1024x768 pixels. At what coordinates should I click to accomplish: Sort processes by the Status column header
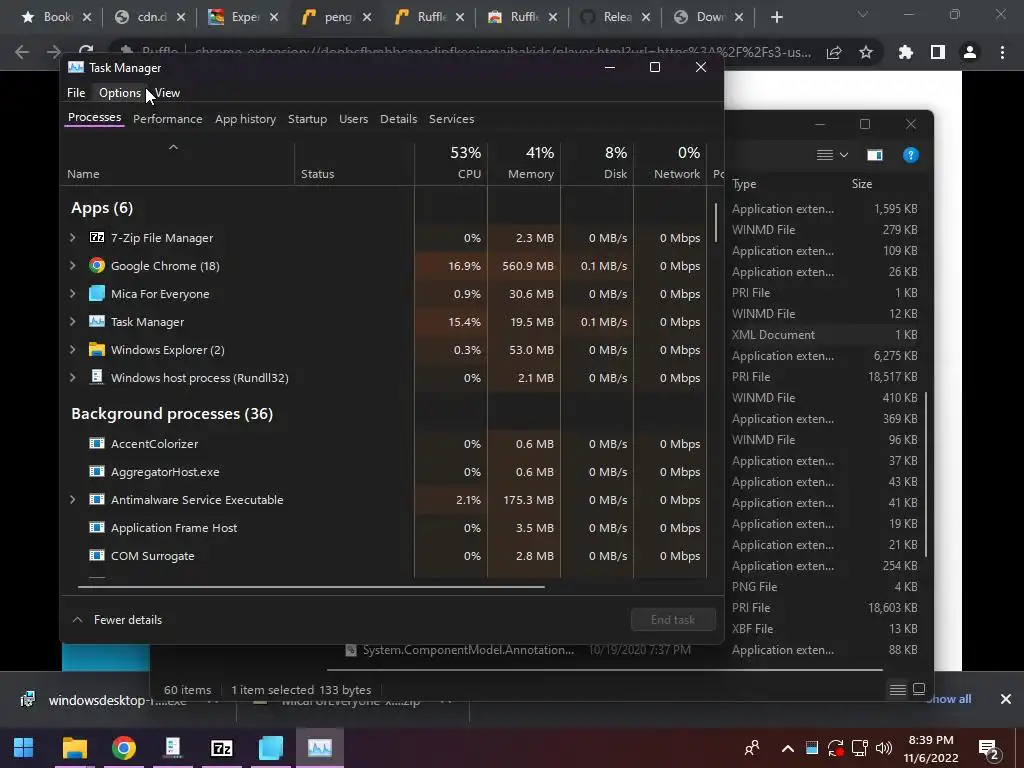click(x=355, y=163)
